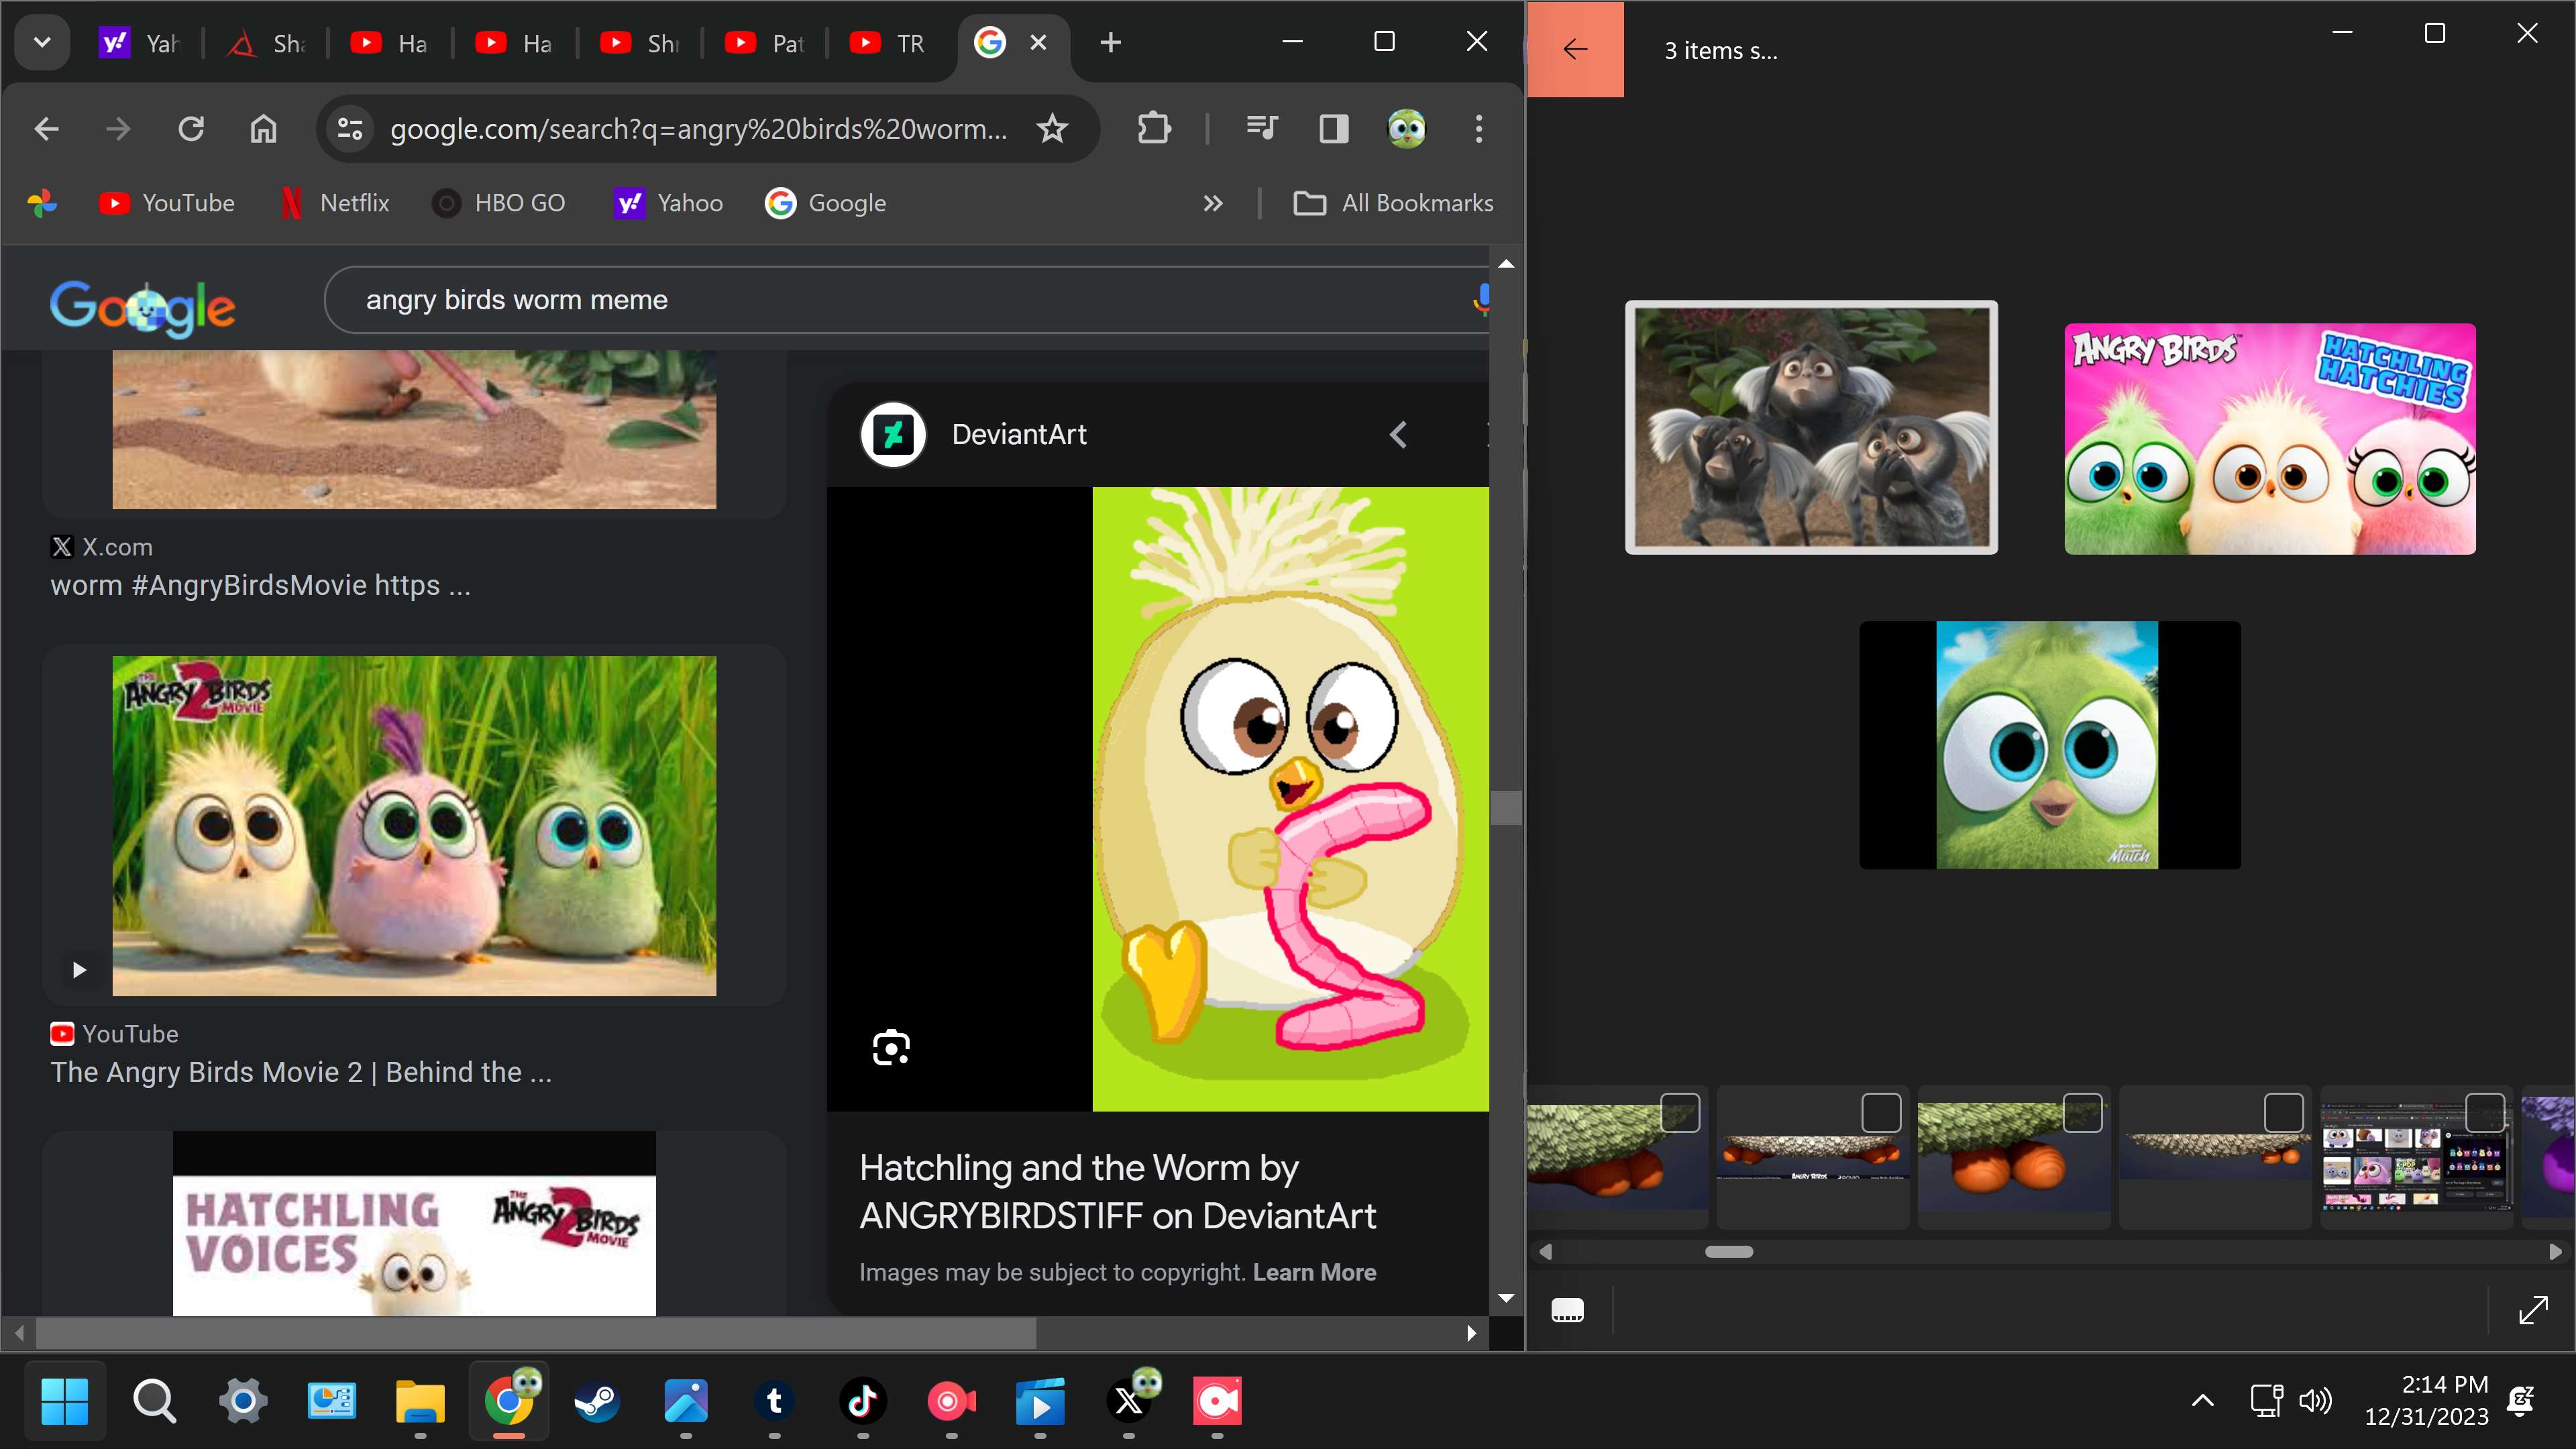Open the DeviantArt source icon
The width and height of the screenshot is (2576, 1449).
point(892,434)
